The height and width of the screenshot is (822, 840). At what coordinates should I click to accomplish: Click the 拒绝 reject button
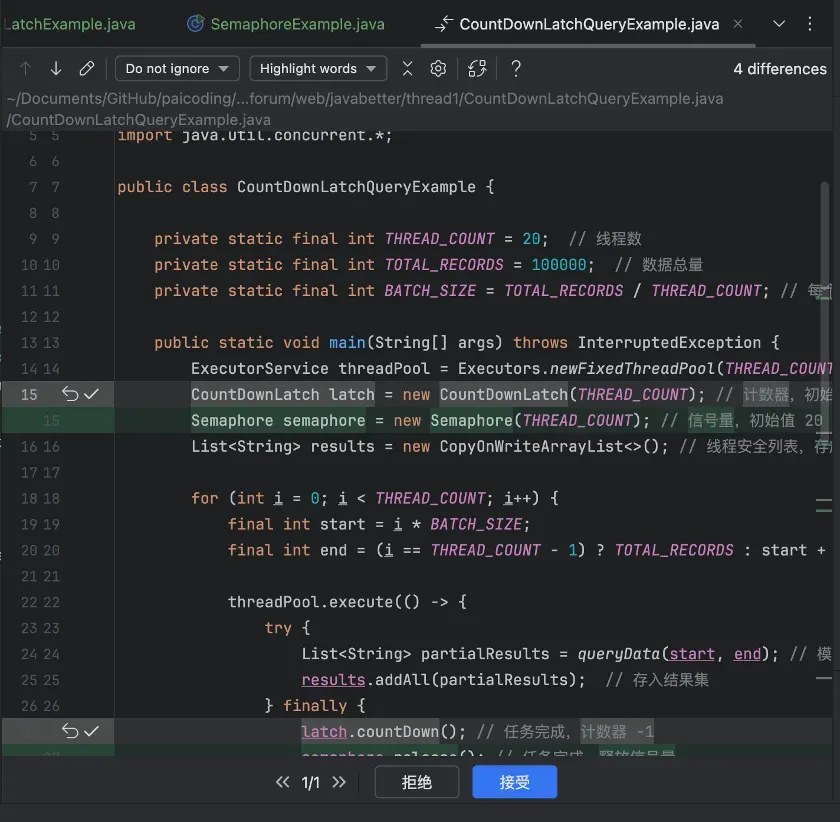(x=416, y=782)
